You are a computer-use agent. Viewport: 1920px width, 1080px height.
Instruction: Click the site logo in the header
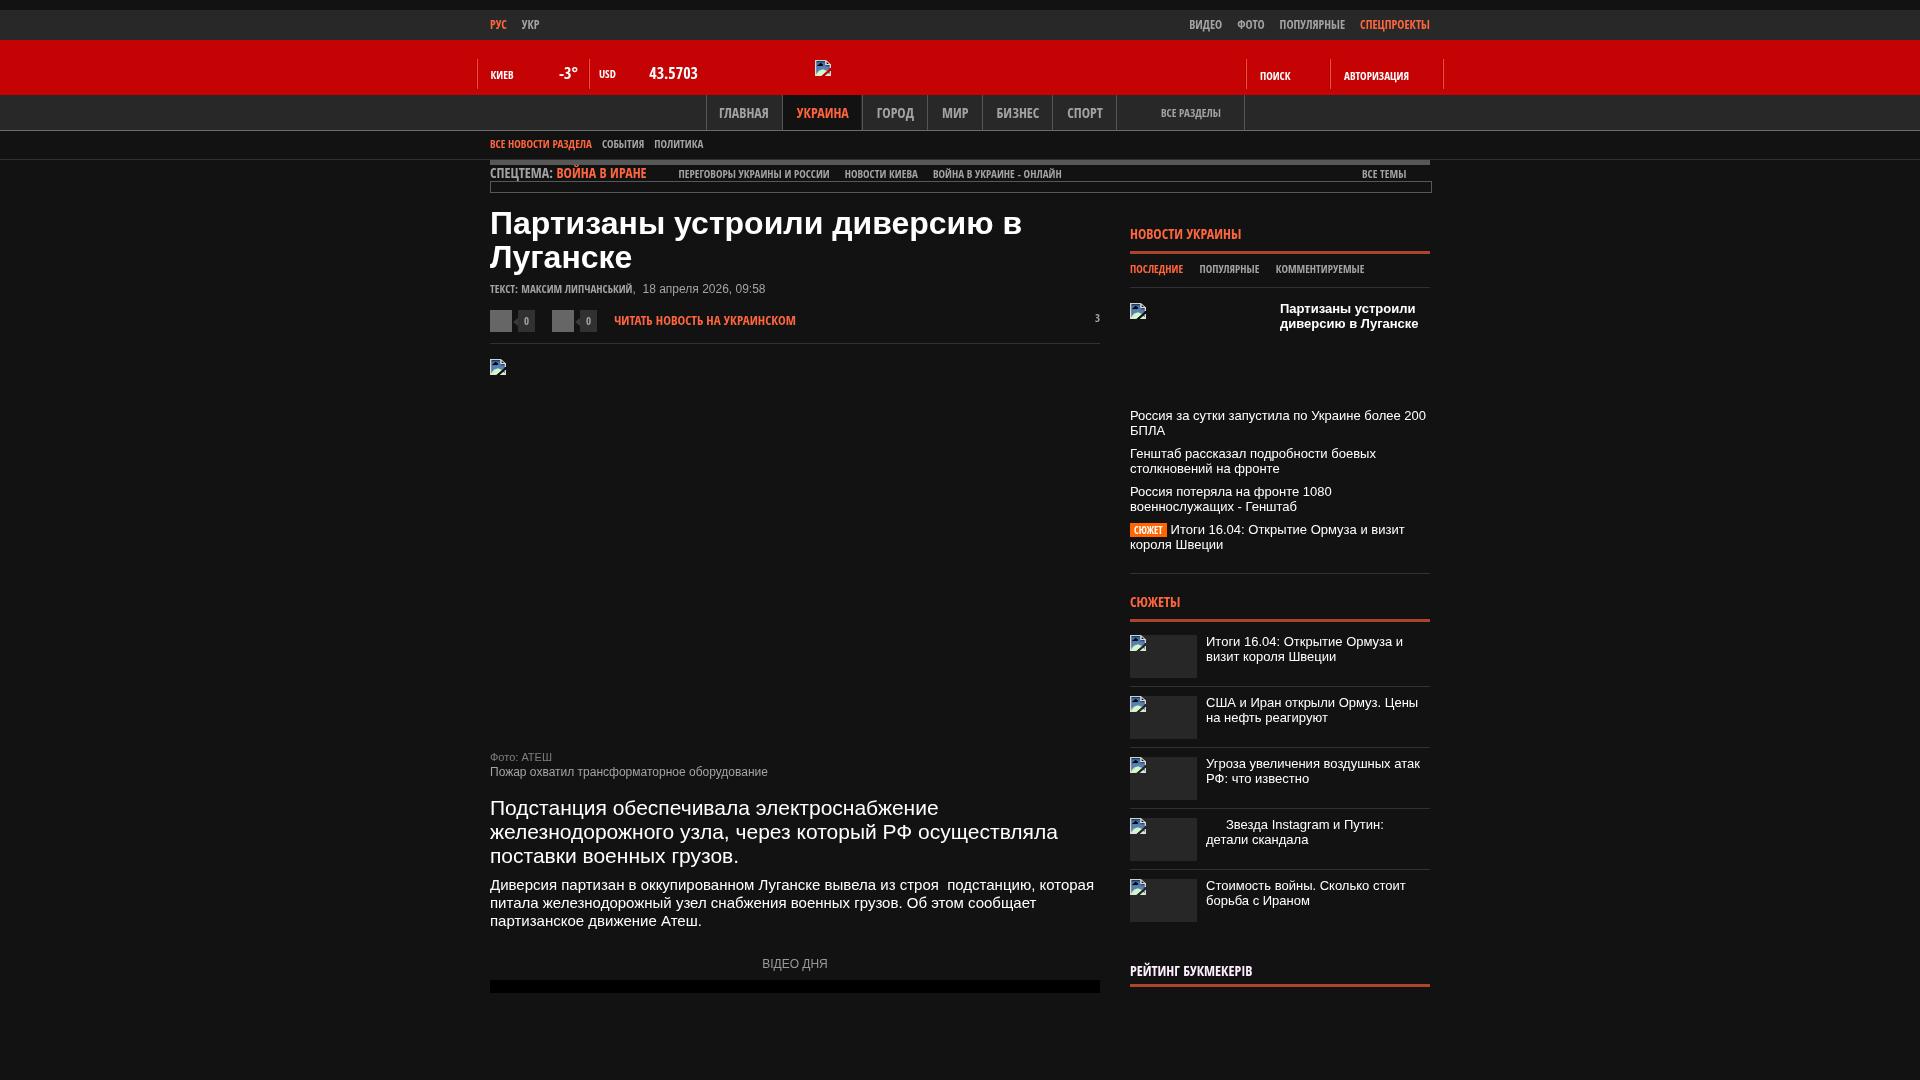pyautogui.click(x=823, y=68)
